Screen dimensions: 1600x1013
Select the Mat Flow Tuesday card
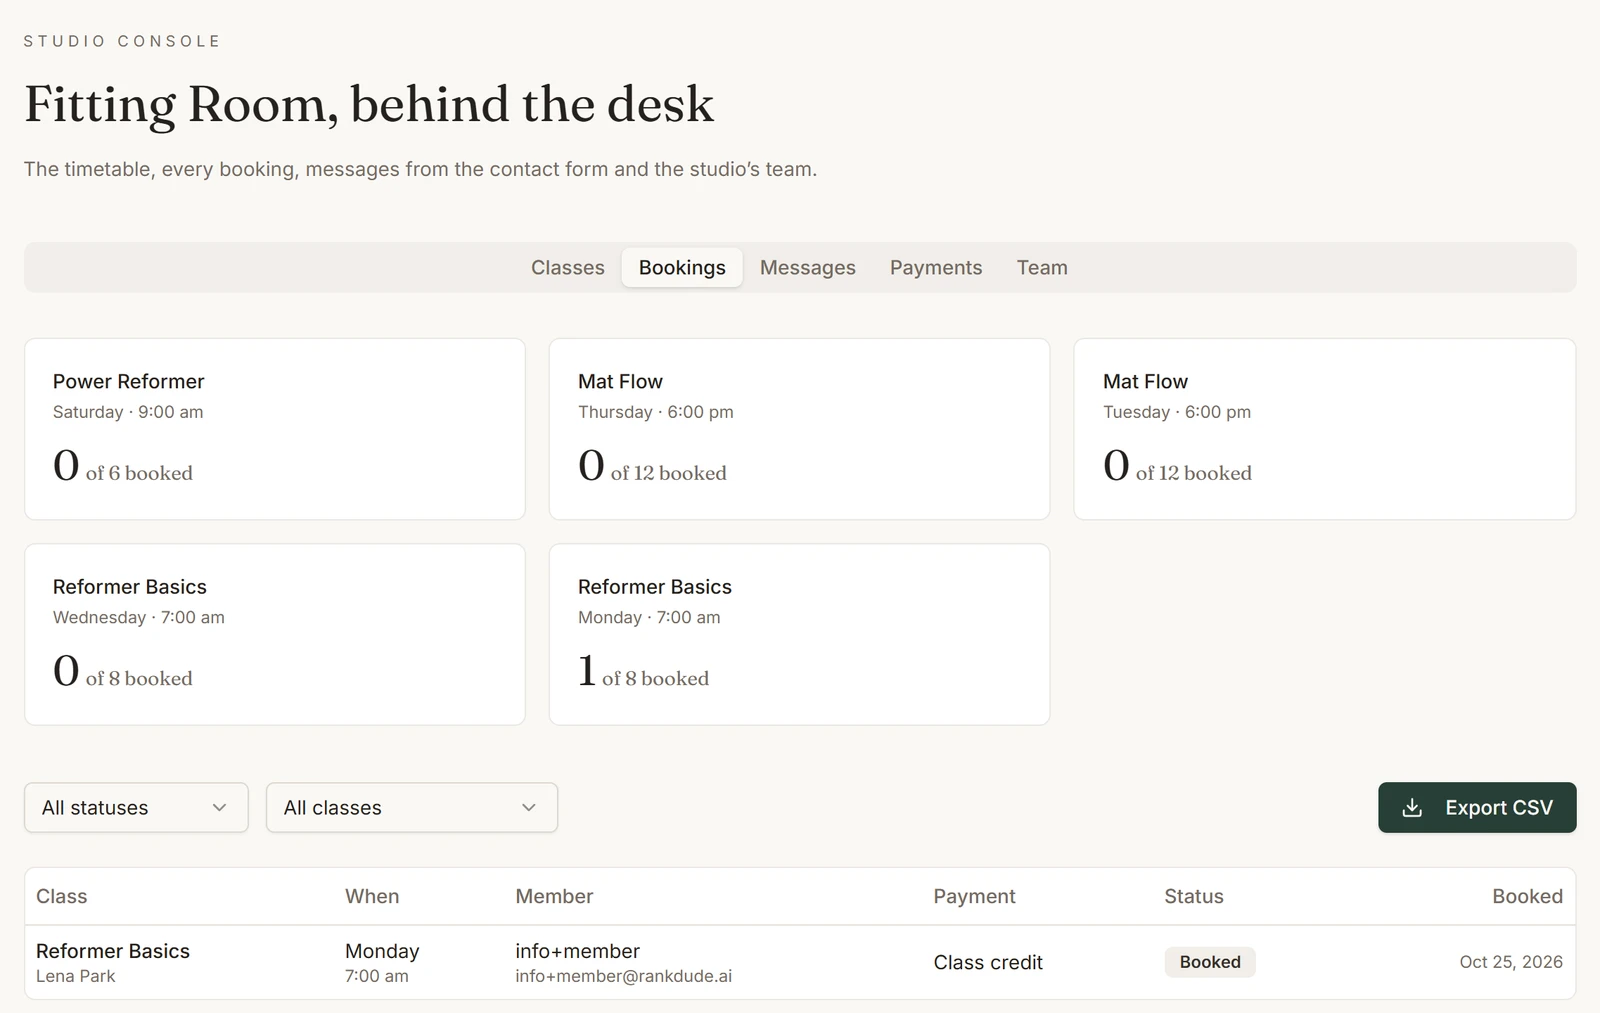pos(1325,429)
